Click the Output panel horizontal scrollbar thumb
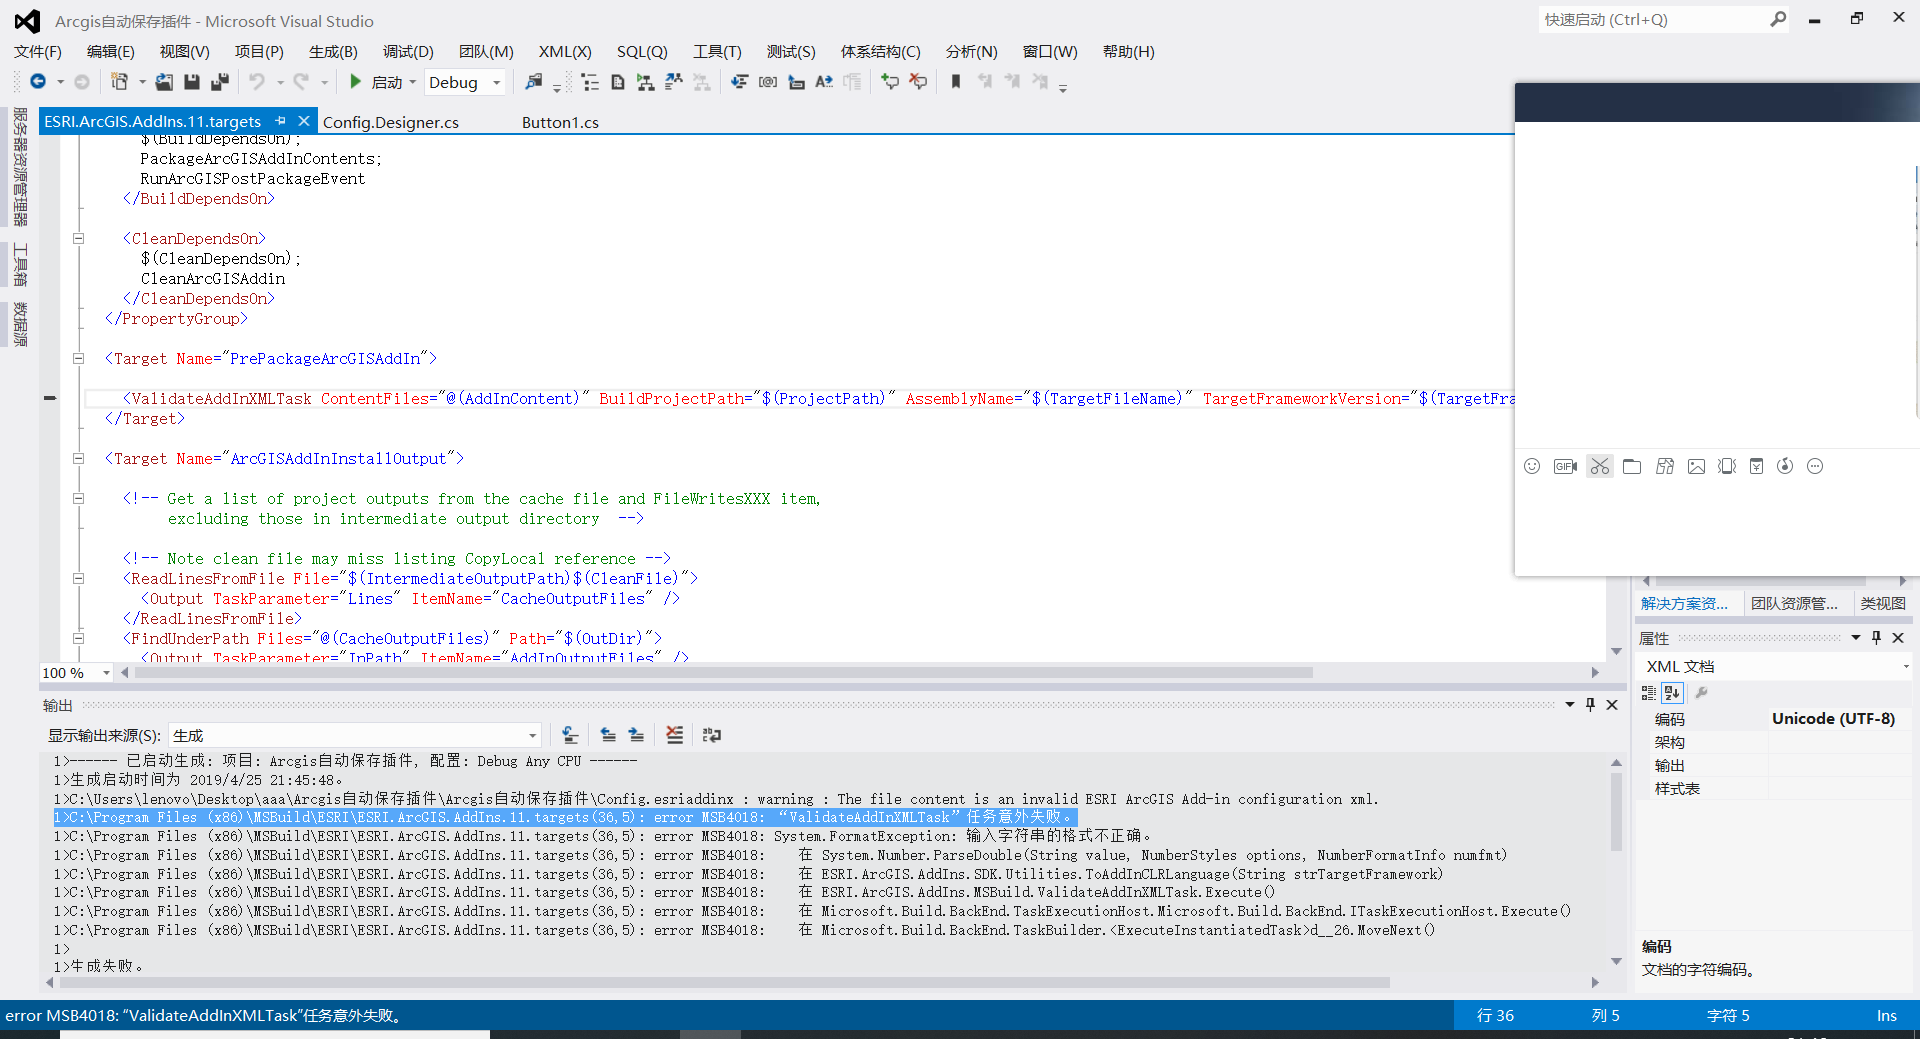 [724, 983]
